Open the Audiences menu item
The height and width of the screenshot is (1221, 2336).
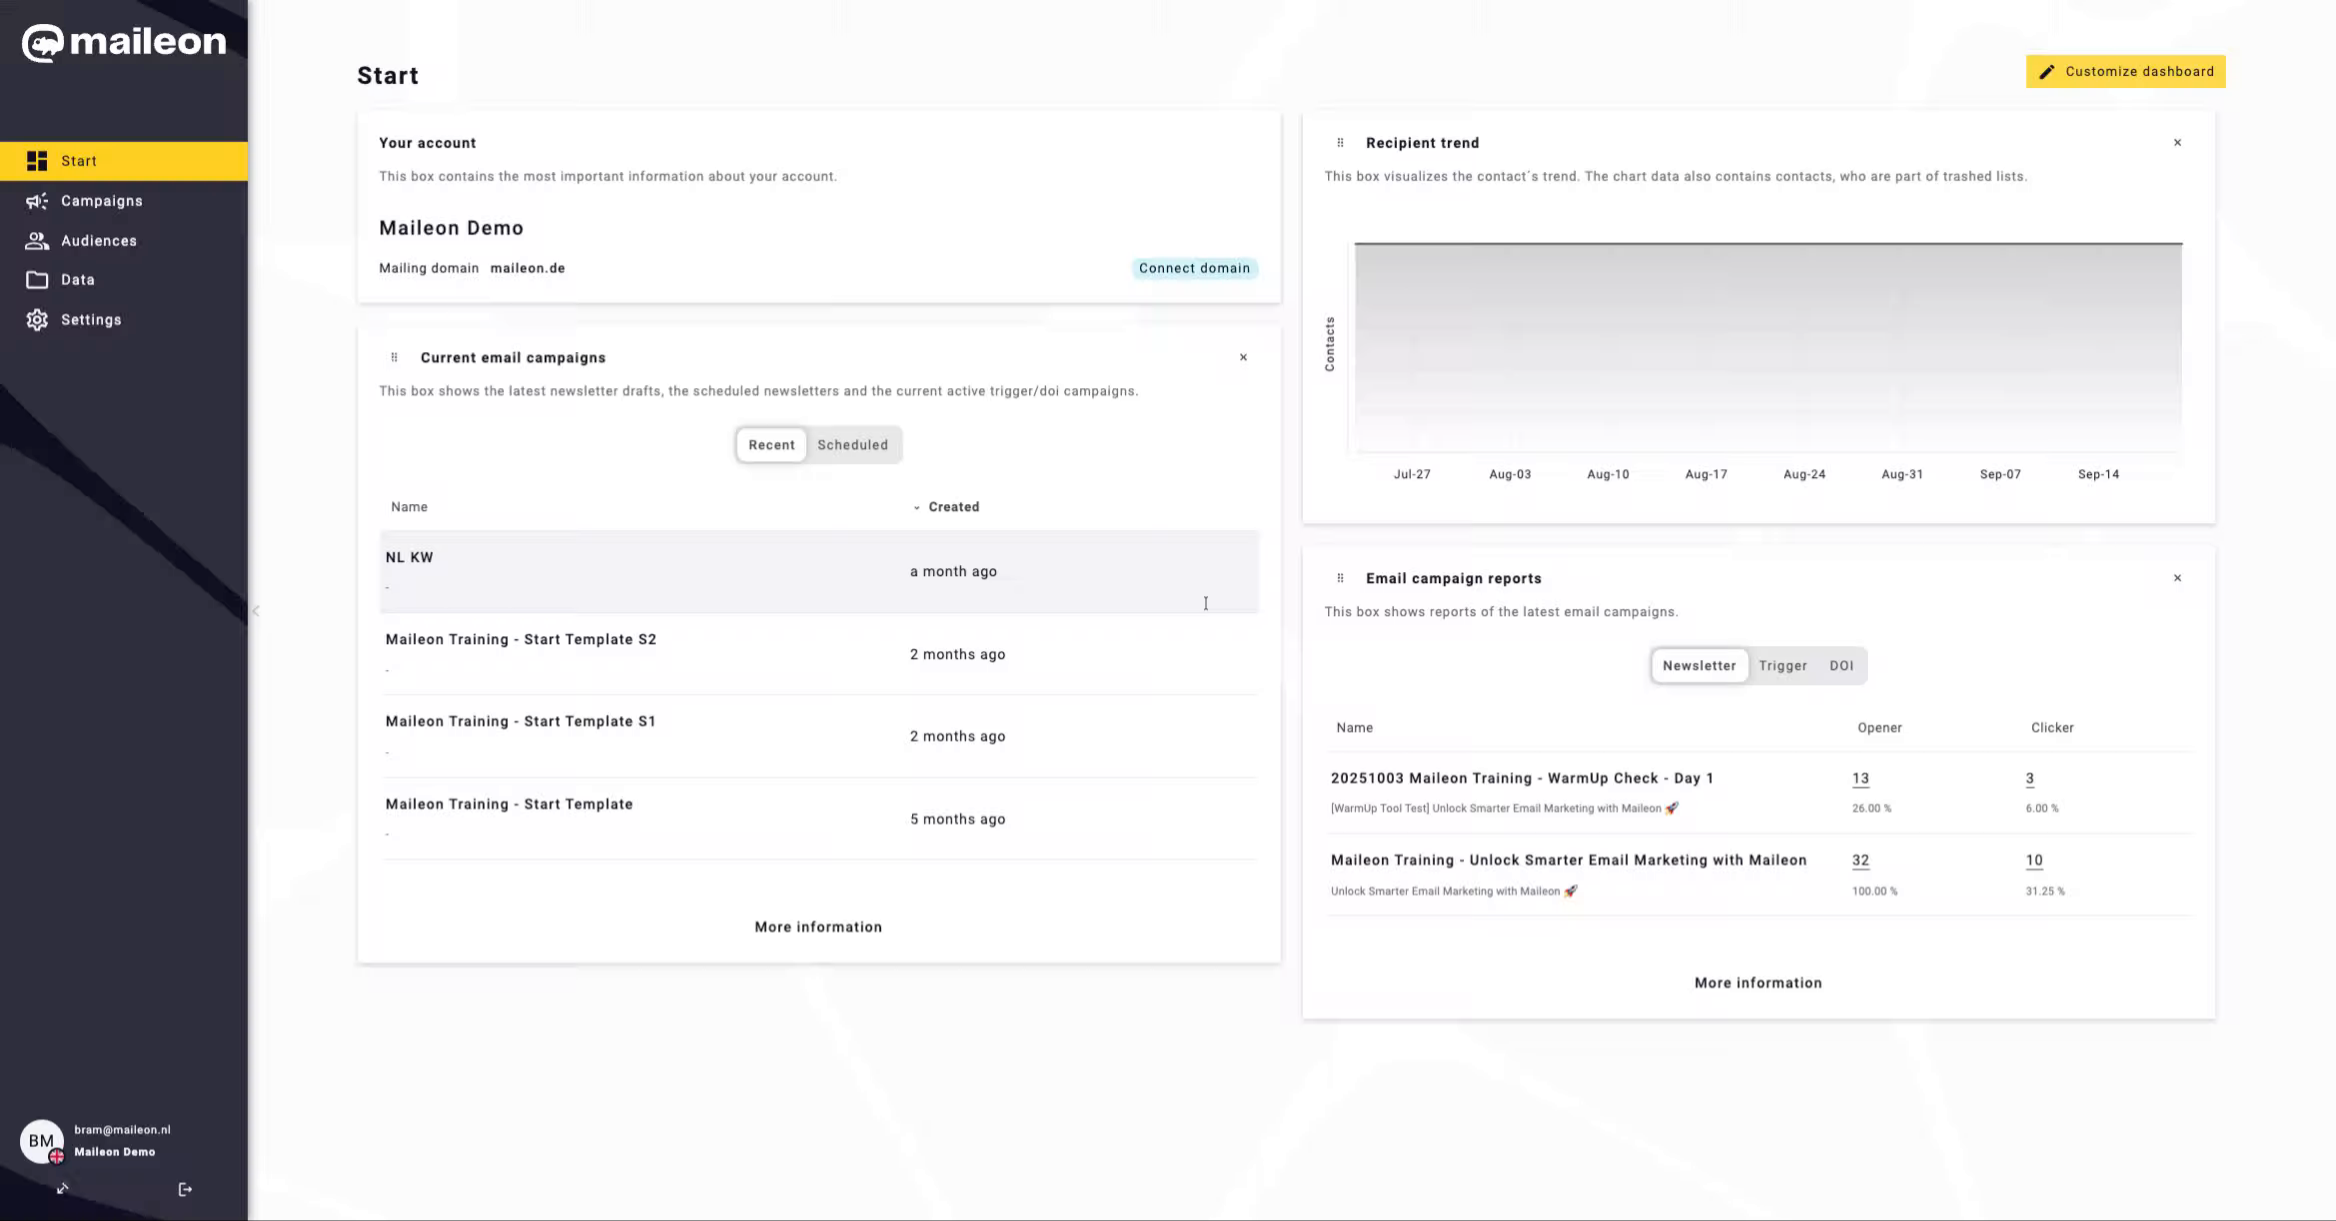pyautogui.click(x=124, y=241)
